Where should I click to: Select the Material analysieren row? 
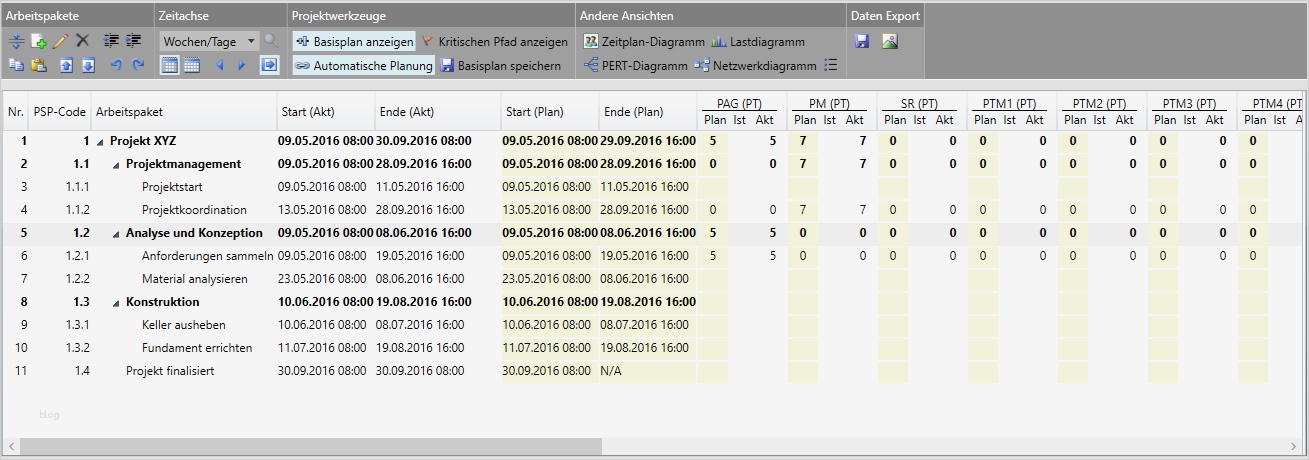click(654, 279)
